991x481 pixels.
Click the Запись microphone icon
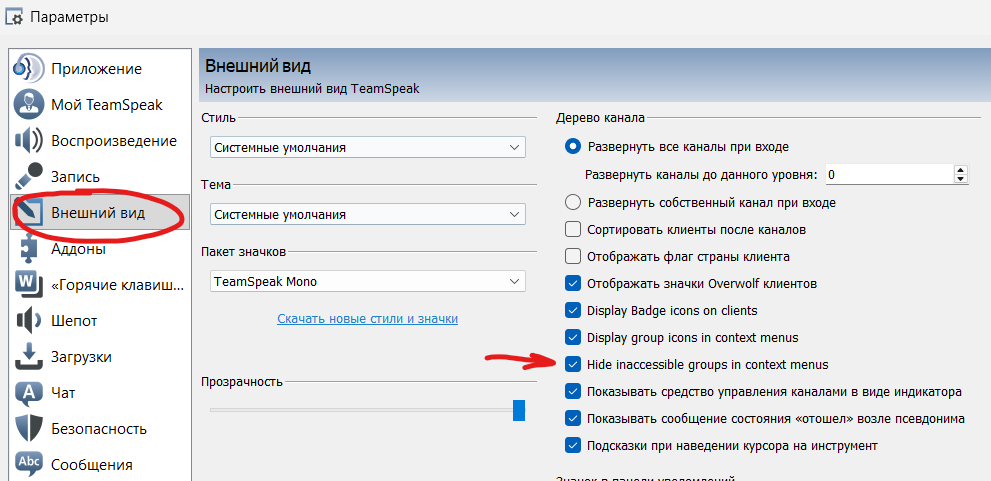(x=28, y=176)
